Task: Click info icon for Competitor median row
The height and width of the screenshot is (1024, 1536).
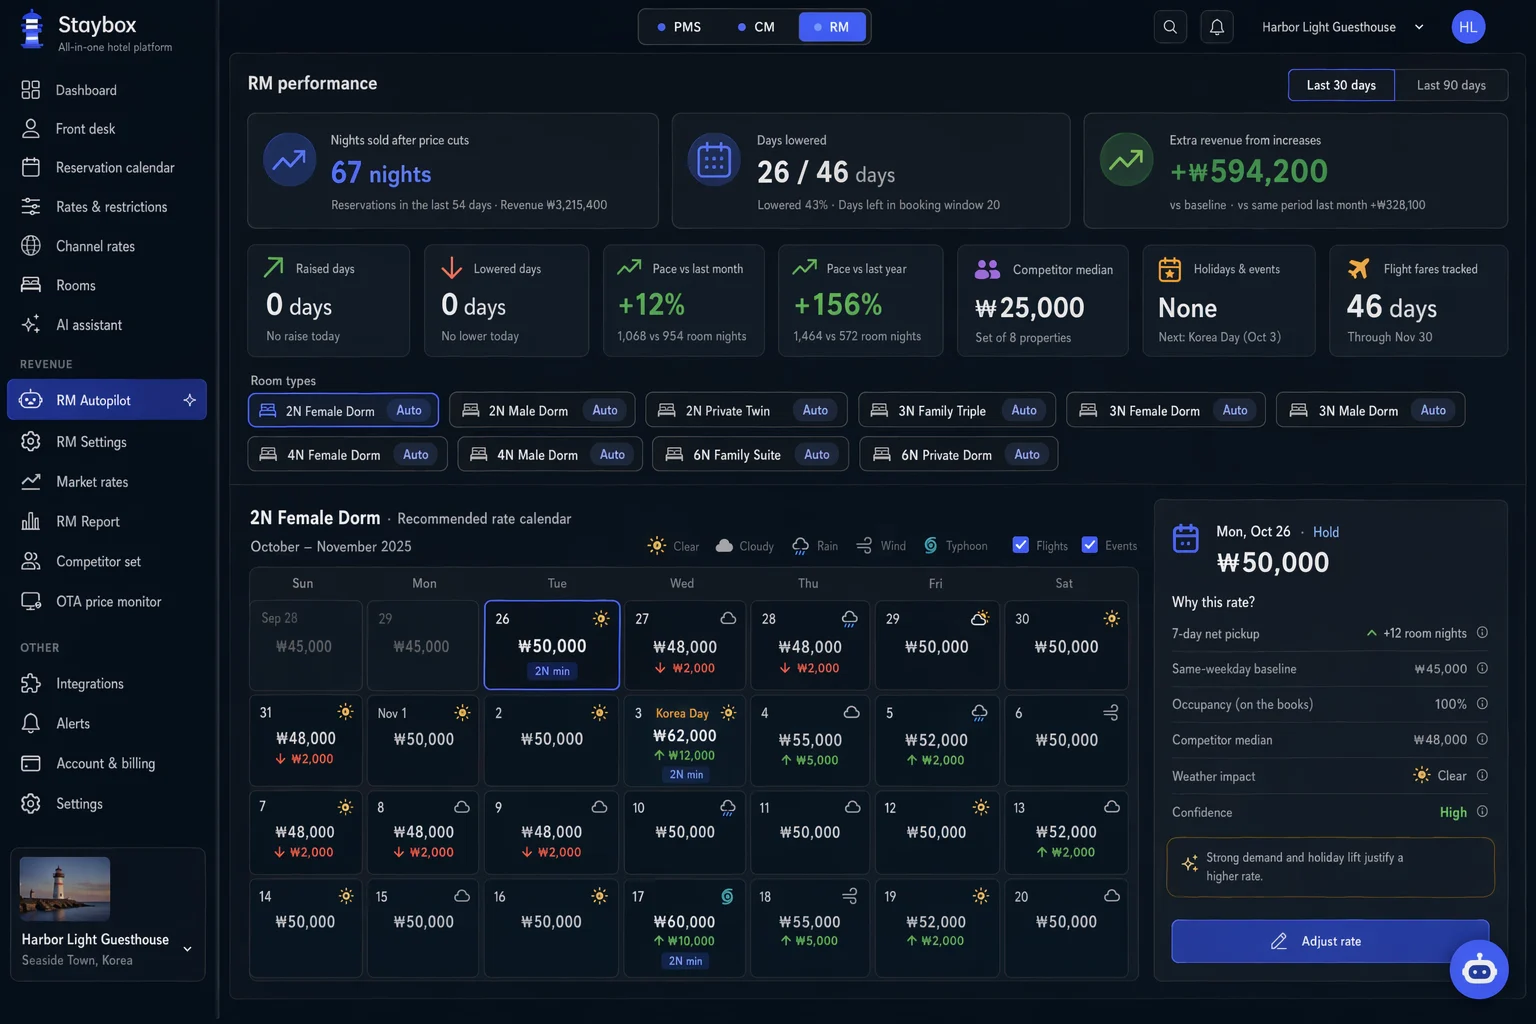Action: click(x=1482, y=740)
